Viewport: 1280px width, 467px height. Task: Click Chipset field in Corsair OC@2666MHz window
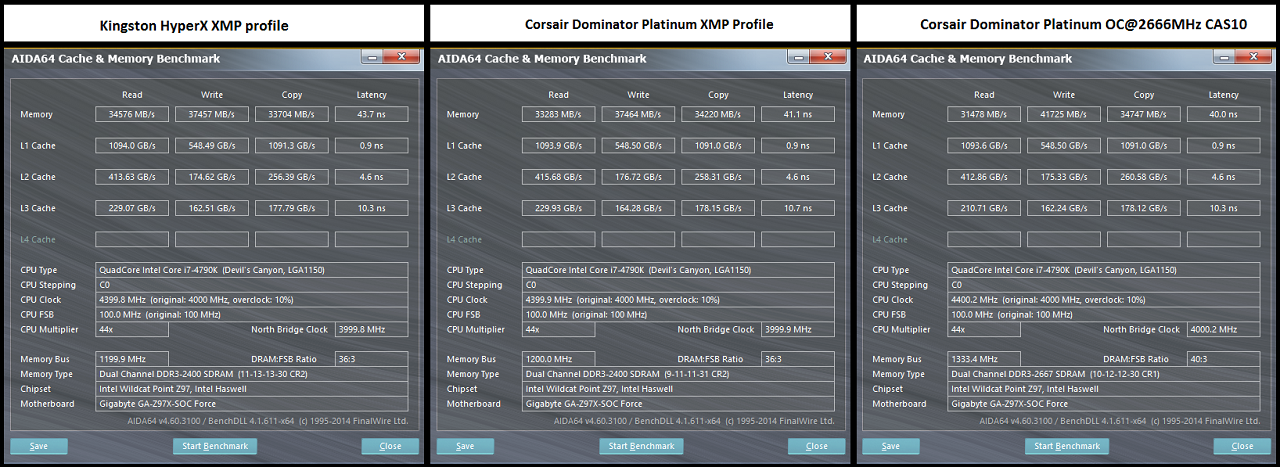point(1104,389)
